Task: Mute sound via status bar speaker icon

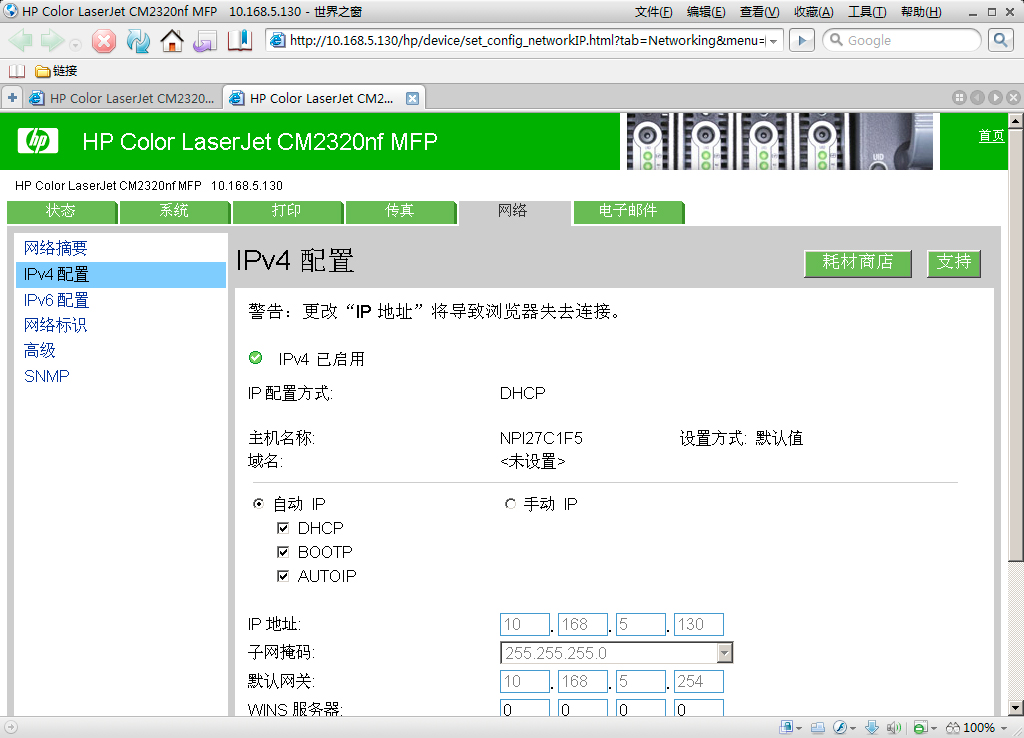Action: [893, 727]
